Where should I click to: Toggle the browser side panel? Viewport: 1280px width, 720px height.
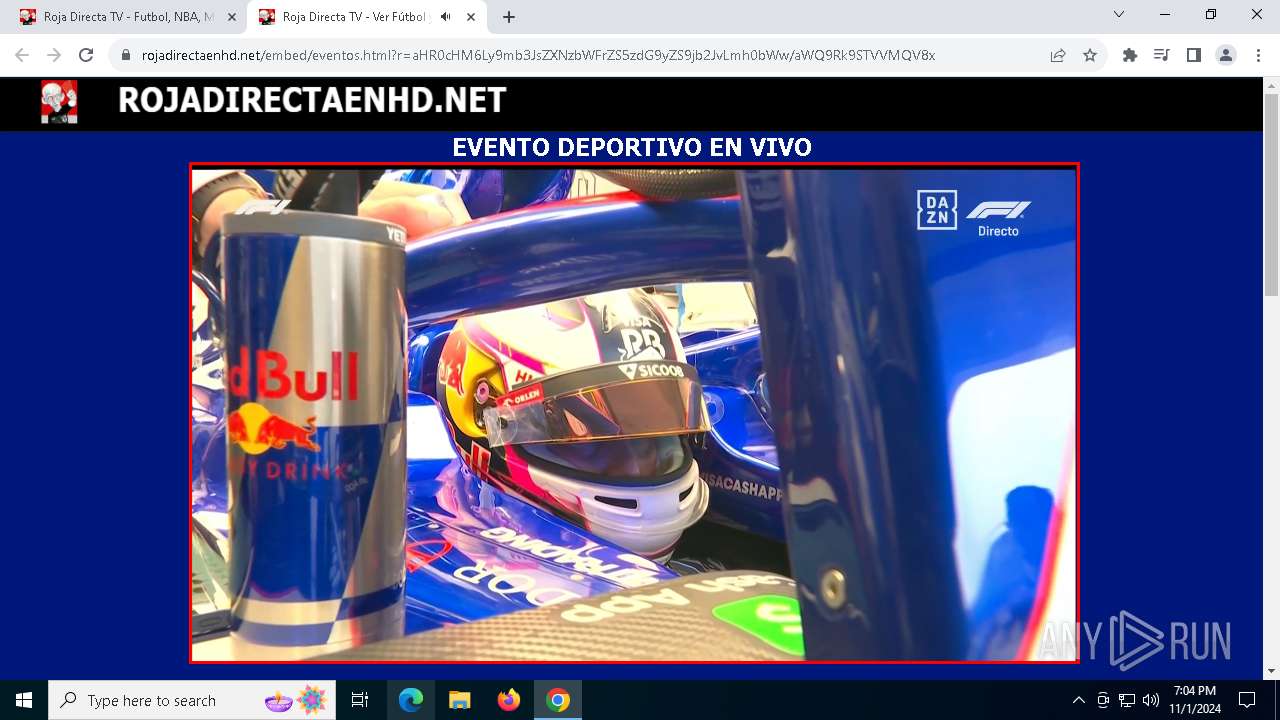tap(1194, 55)
